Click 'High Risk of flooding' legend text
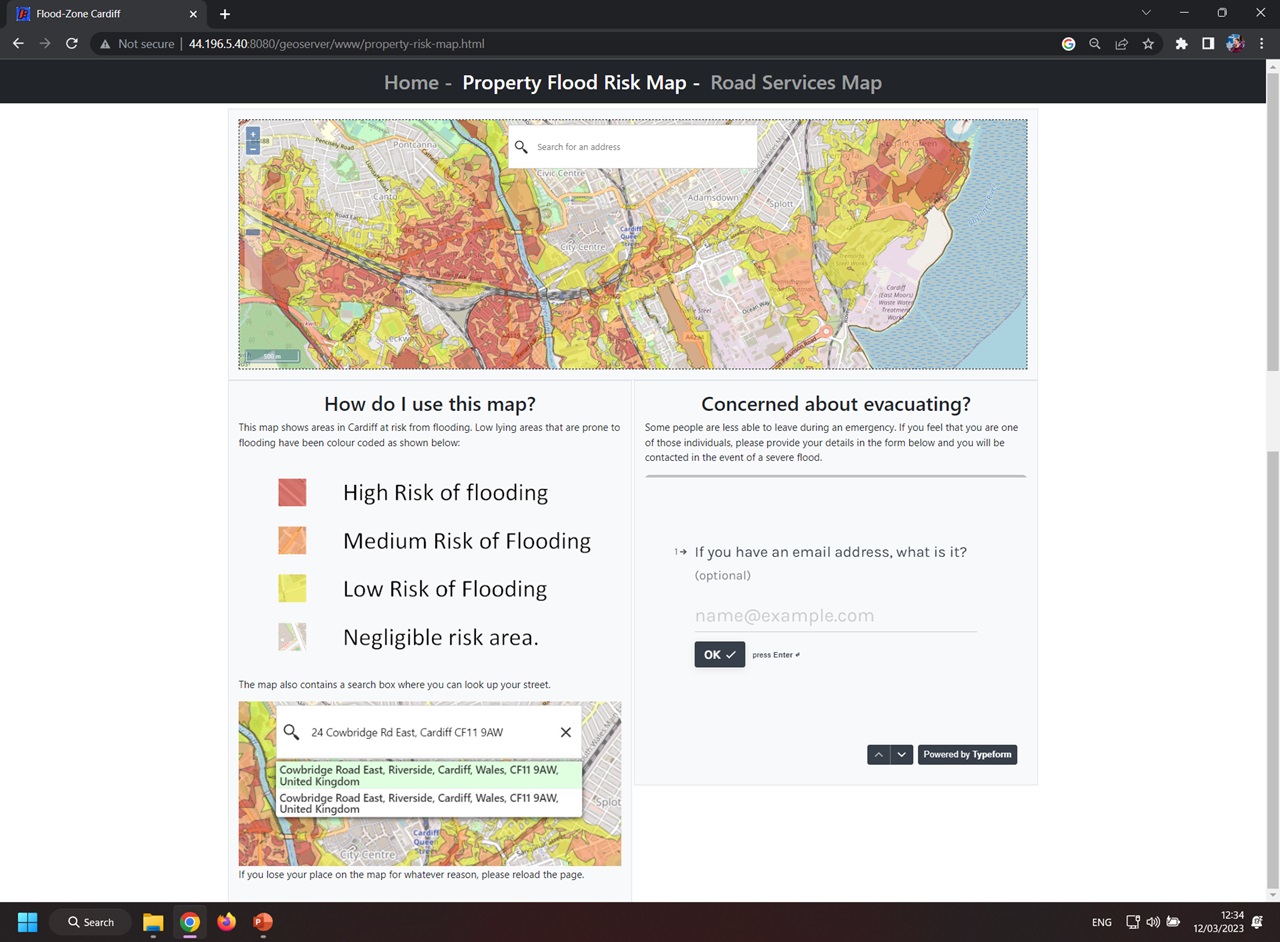Screen dimensions: 1280x942 pyautogui.click(x=445, y=492)
